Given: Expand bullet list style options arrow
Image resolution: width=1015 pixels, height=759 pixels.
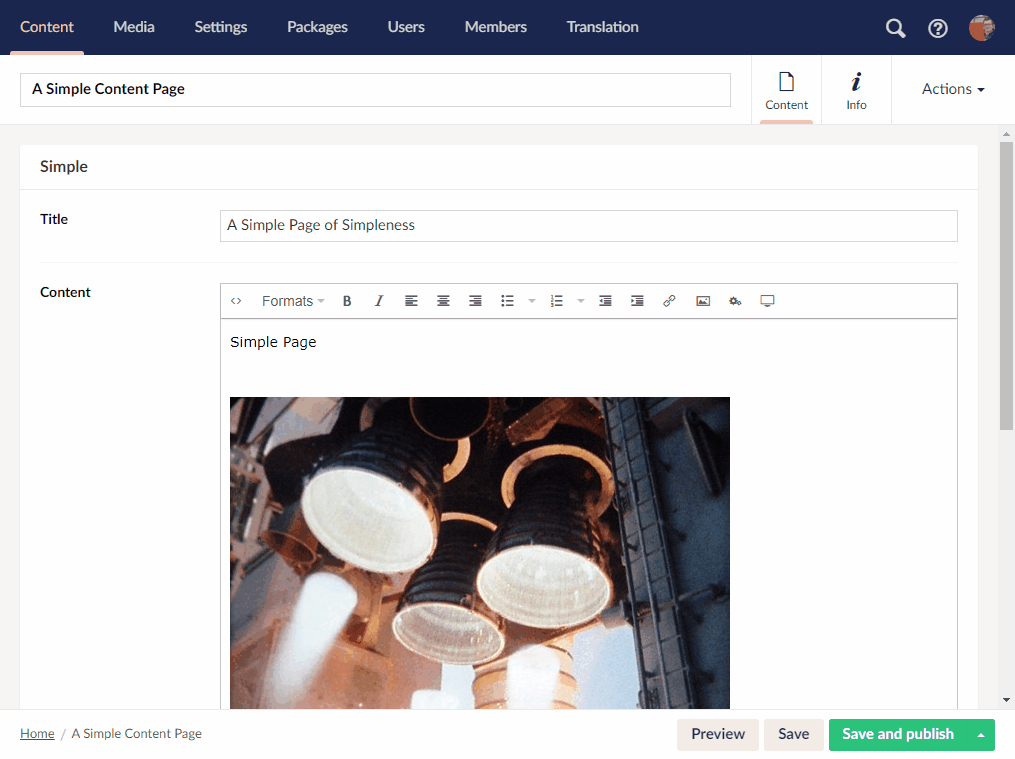Looking at the screenshot, I should [532, 301].
